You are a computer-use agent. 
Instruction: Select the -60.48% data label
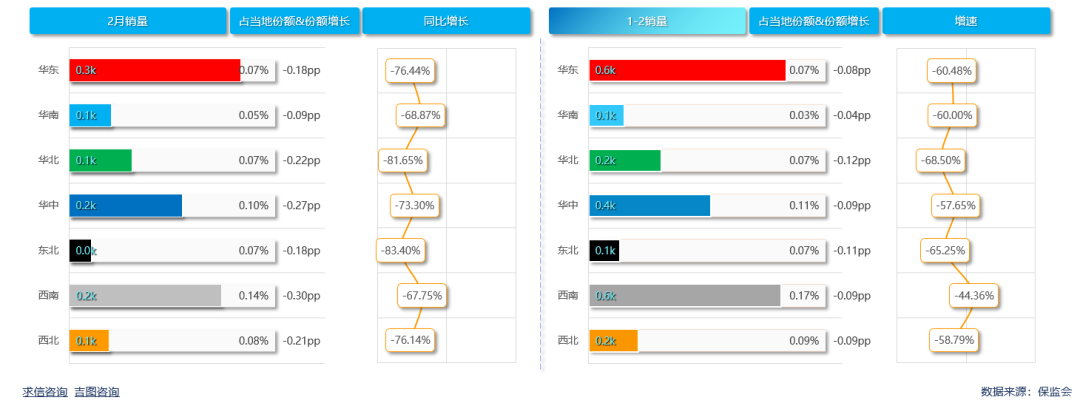click(952, 71)
